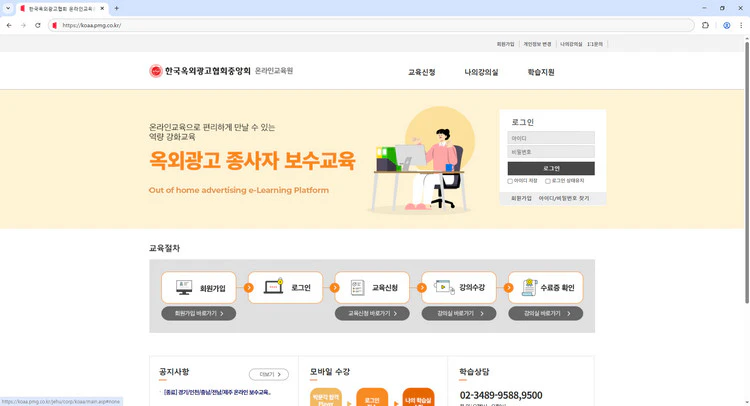Click 회원가입 in the top utility bar
This screenshot has height=406, width=750.
click(505, 44)
